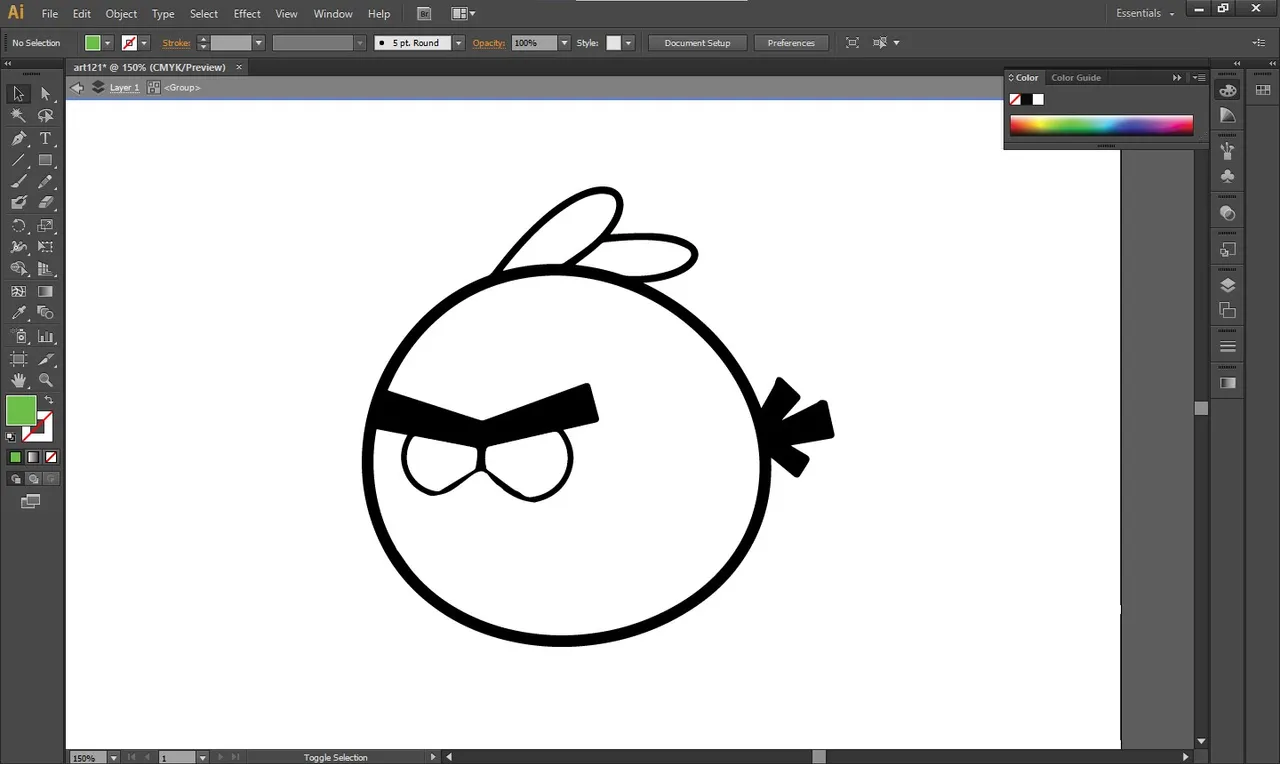Viewport: 1280px width, 764px height.
Task: Choose the Free Transform tool
Action: (45, 247)
